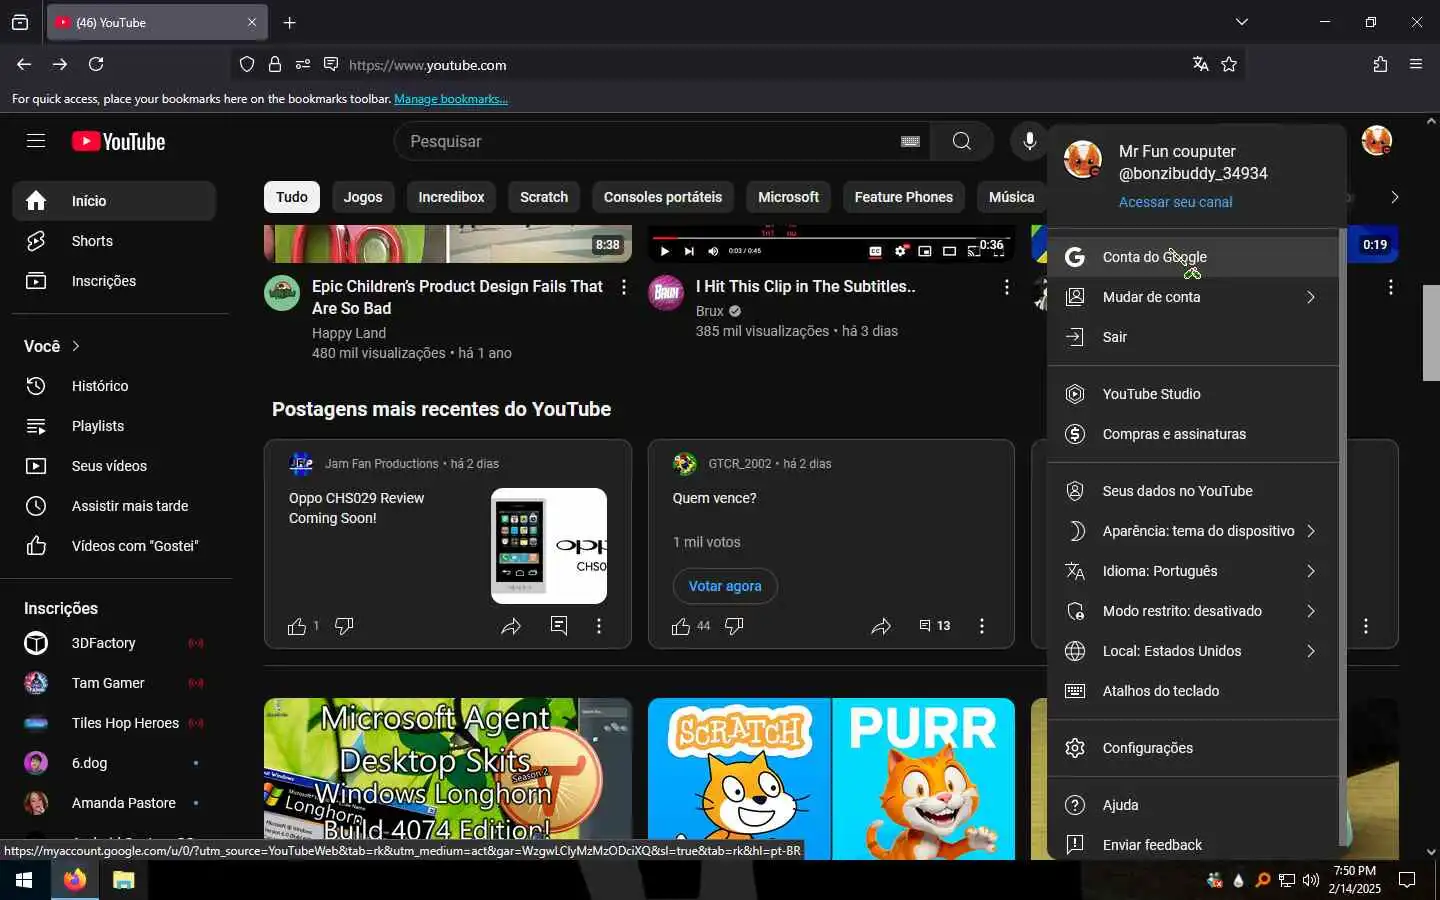Open Histórico in sidebar
Viewport: 1440px width, 900px height.
pyautogui.click(x=114, y=386)
